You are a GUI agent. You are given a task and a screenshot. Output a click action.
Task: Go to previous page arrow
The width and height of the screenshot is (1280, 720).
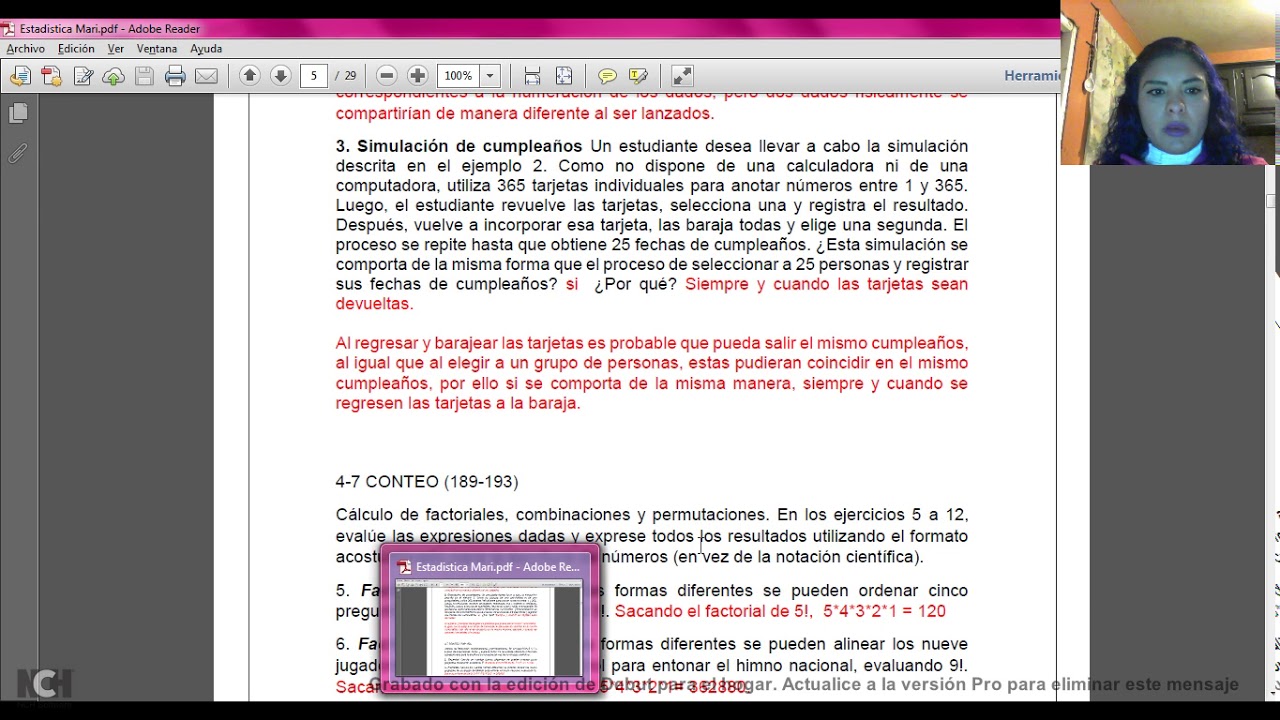coord(250,76)
